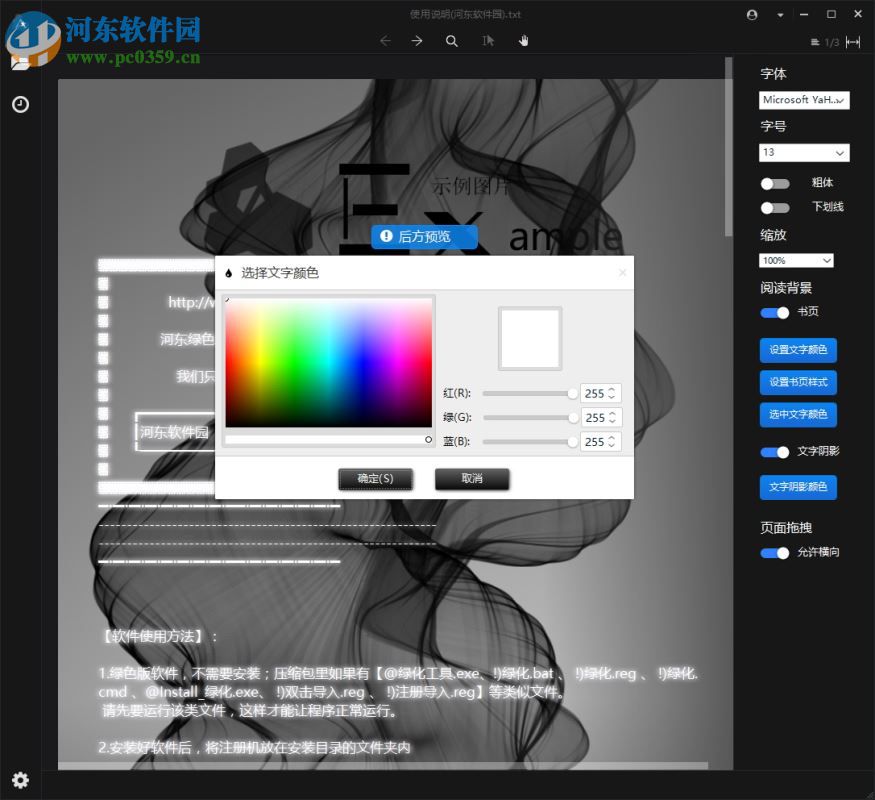Click the water drop icon in dialog title
Viewport: 875px width, 800px height.
(x=228, y=273)
